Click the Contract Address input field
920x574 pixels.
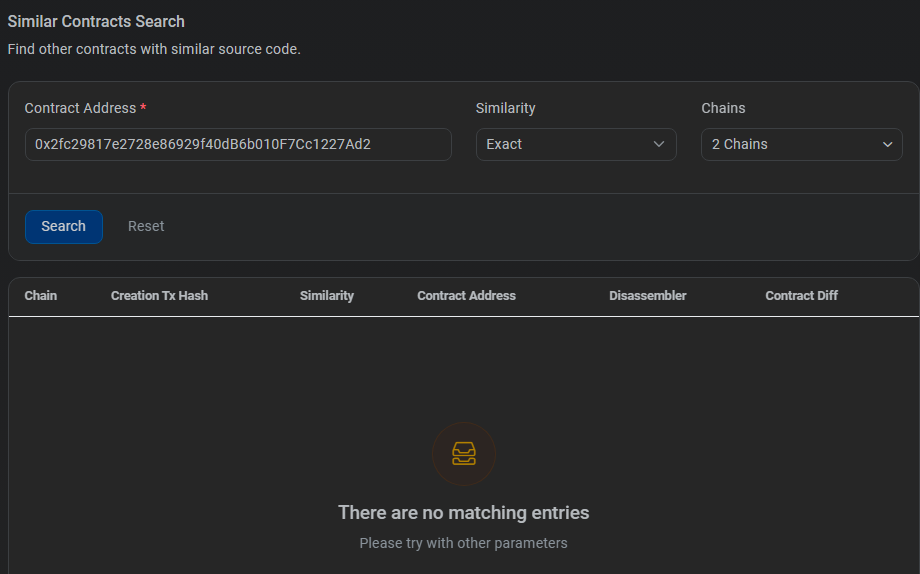tap(238, 144)
